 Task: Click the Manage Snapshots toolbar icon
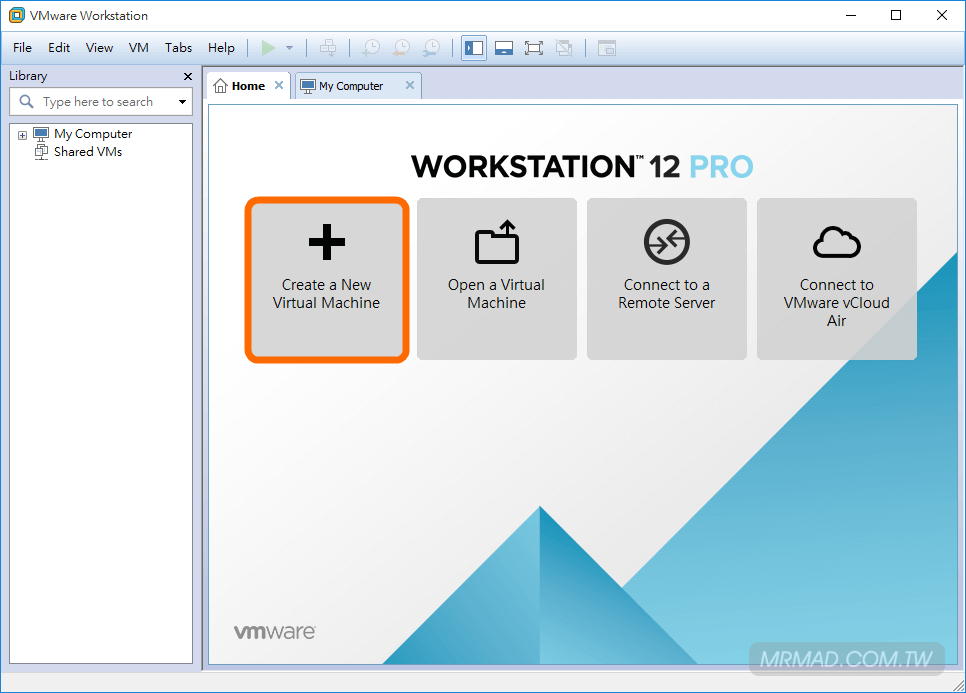(x=431, y=48)
